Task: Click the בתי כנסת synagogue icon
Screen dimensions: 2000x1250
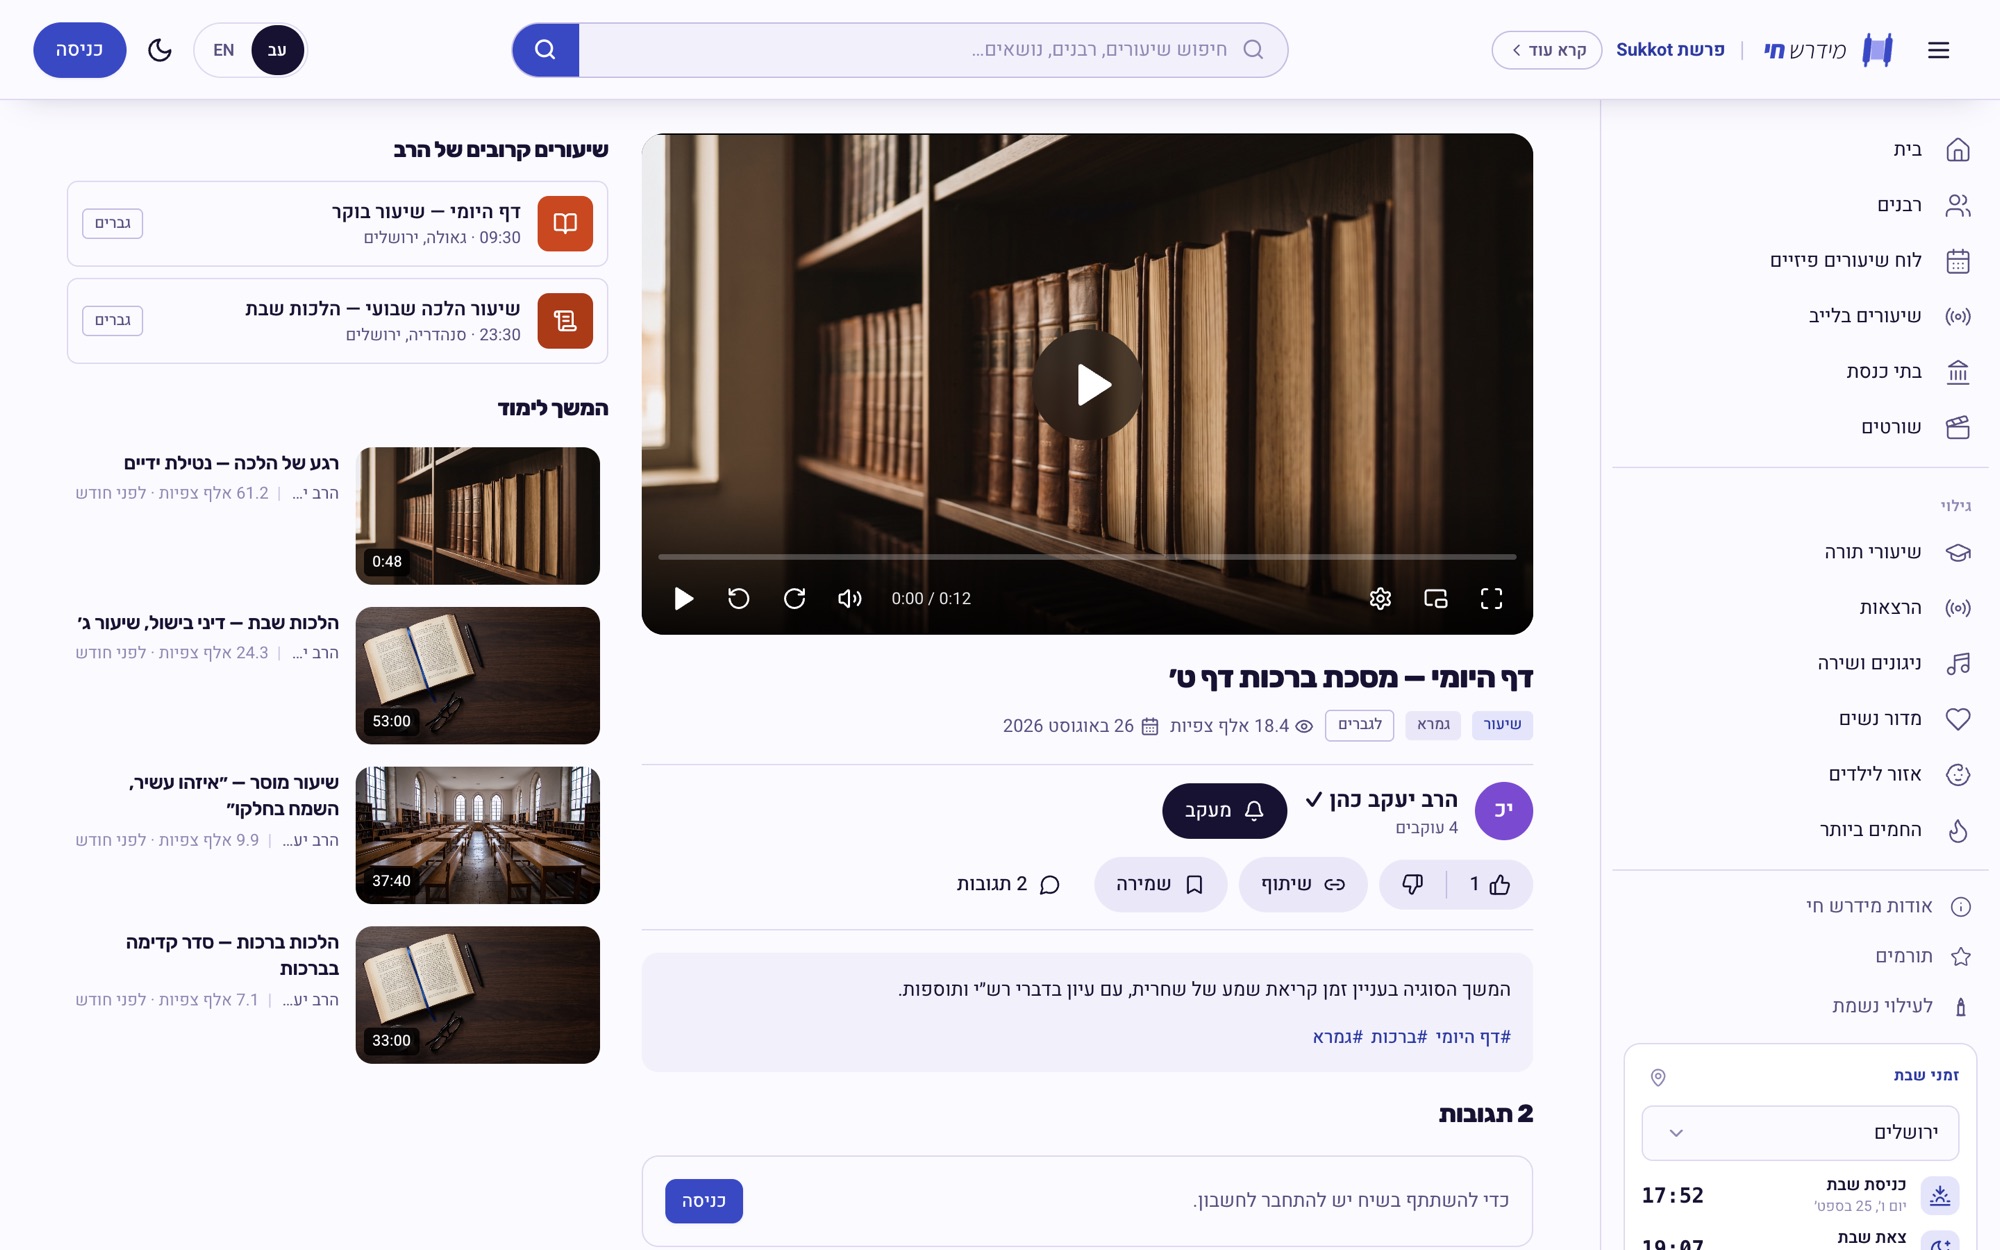Action: [1957, 372]
